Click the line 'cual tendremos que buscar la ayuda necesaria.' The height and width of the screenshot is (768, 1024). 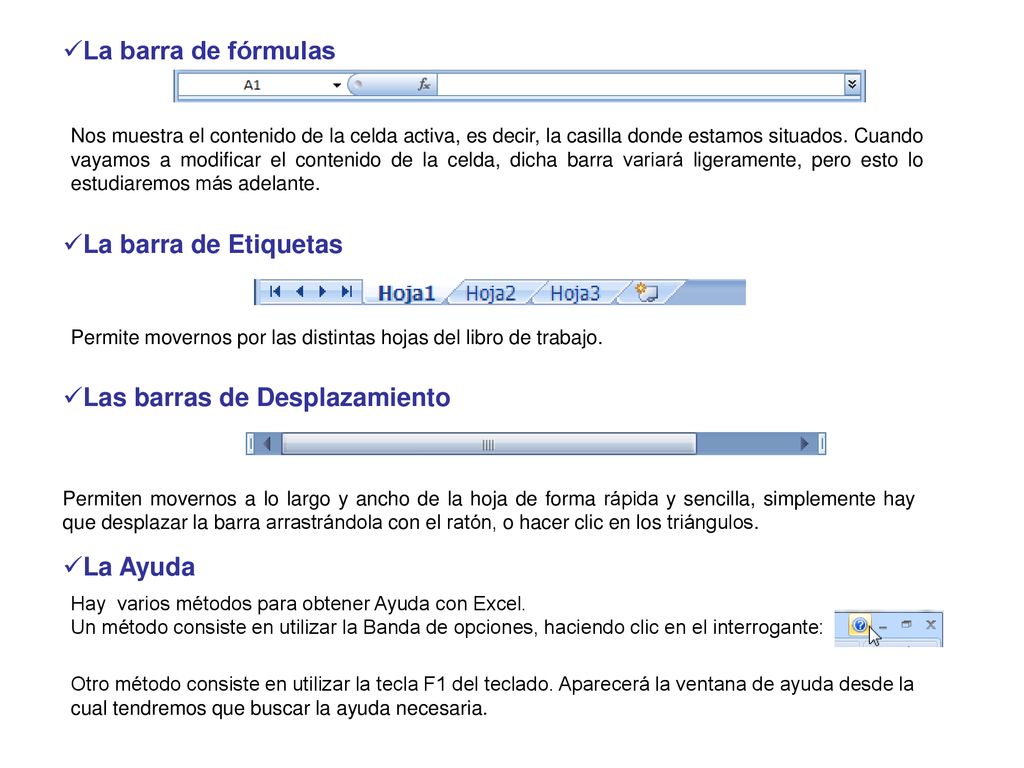pos(279,708)
